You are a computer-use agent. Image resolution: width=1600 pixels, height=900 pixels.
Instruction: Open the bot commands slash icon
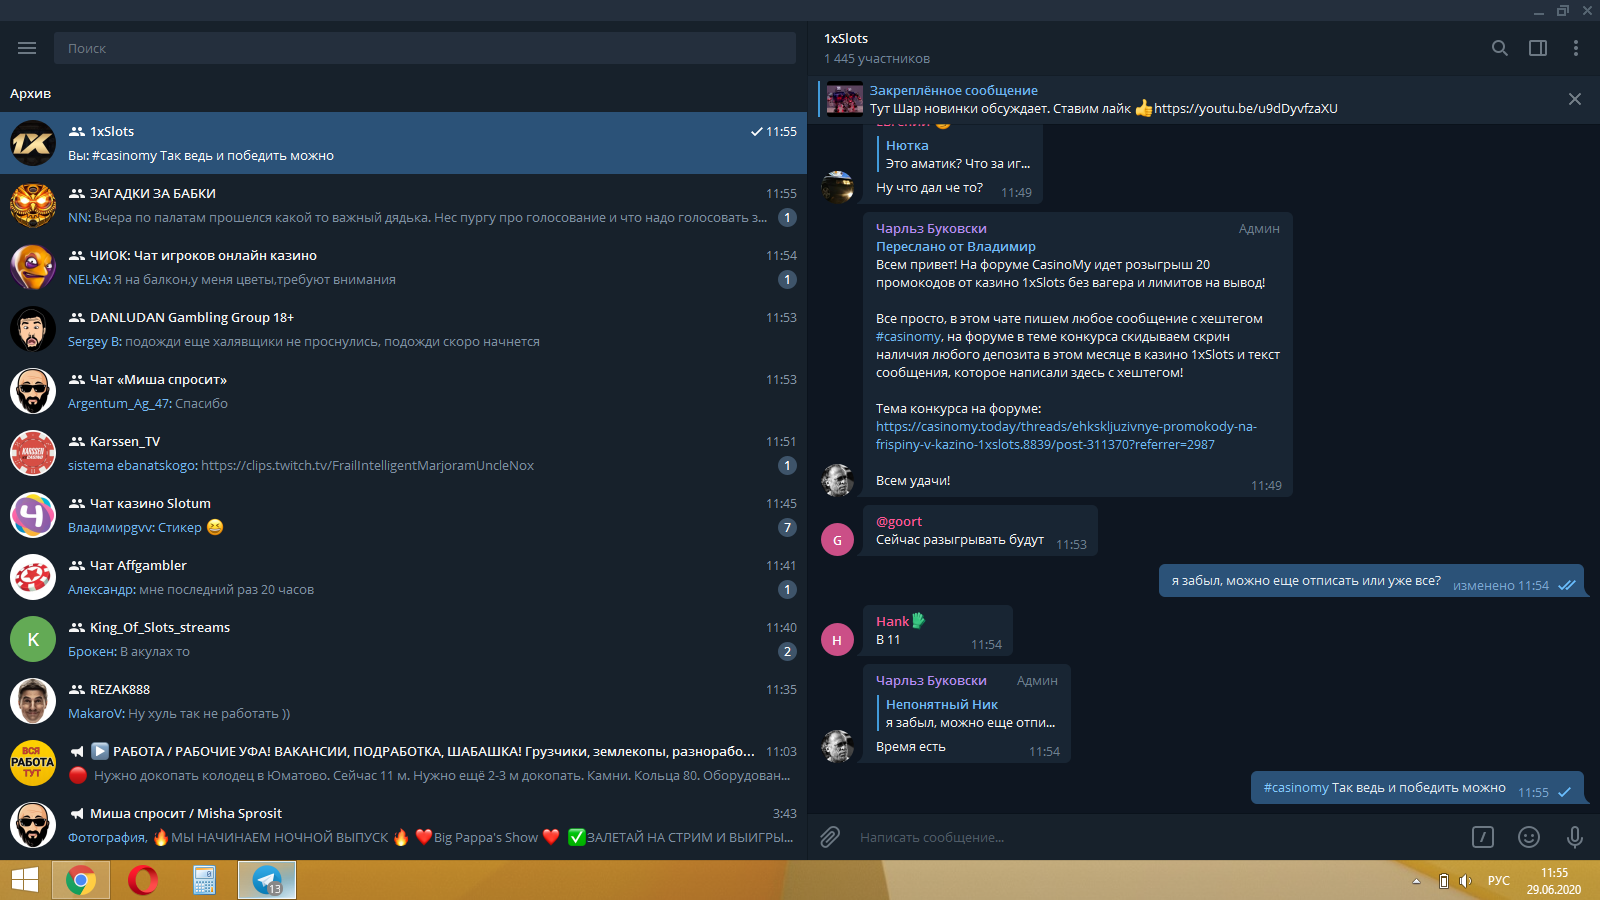click(1483, 837)
